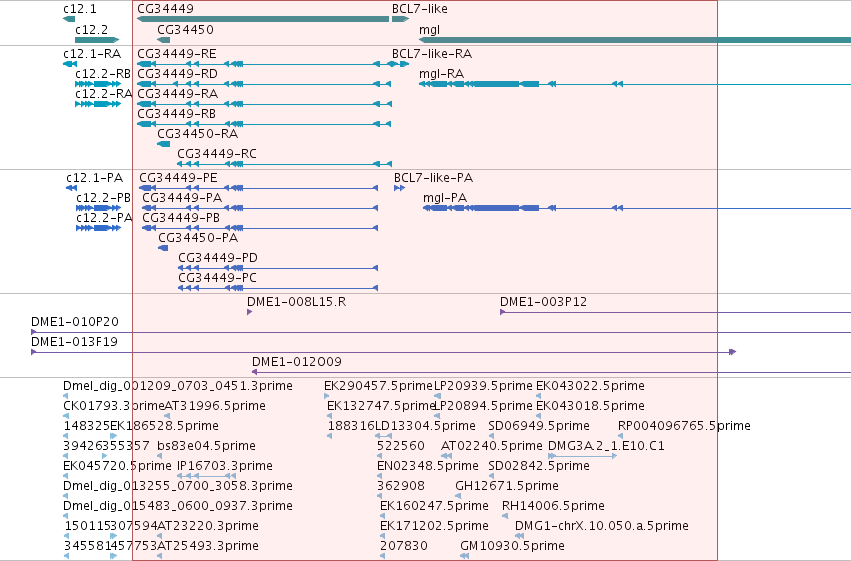Select the mgl-PA protein label
851x561 pixels.
(445, 198)
